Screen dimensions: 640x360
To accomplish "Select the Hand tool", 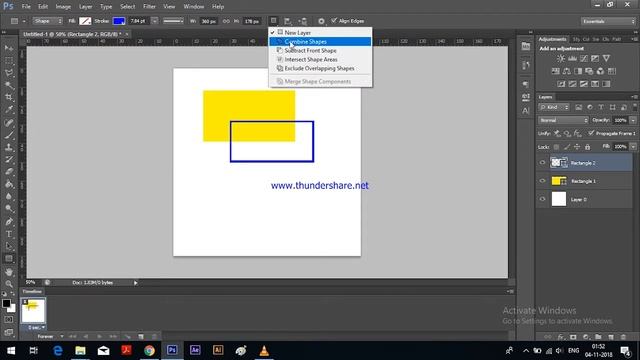I will pos(9,272).
